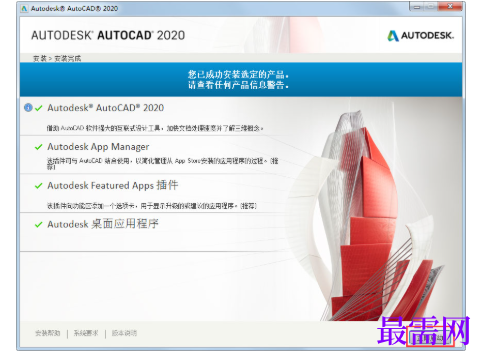Viewport: 489px width, 362px height.
Task: Click the green checkmark next to Autodesk App Manager
Action: pos(39,147)
